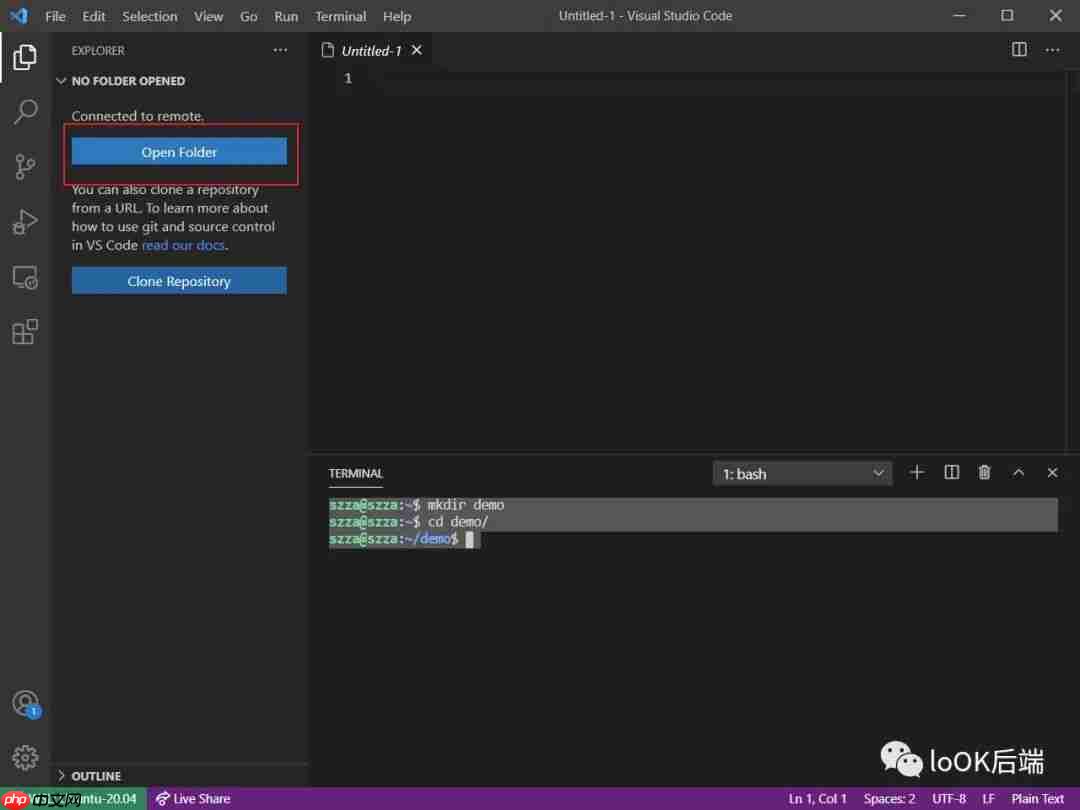Create a new terminal
1080x810 pixels.
pyautogui.click(x=917, y=472)
